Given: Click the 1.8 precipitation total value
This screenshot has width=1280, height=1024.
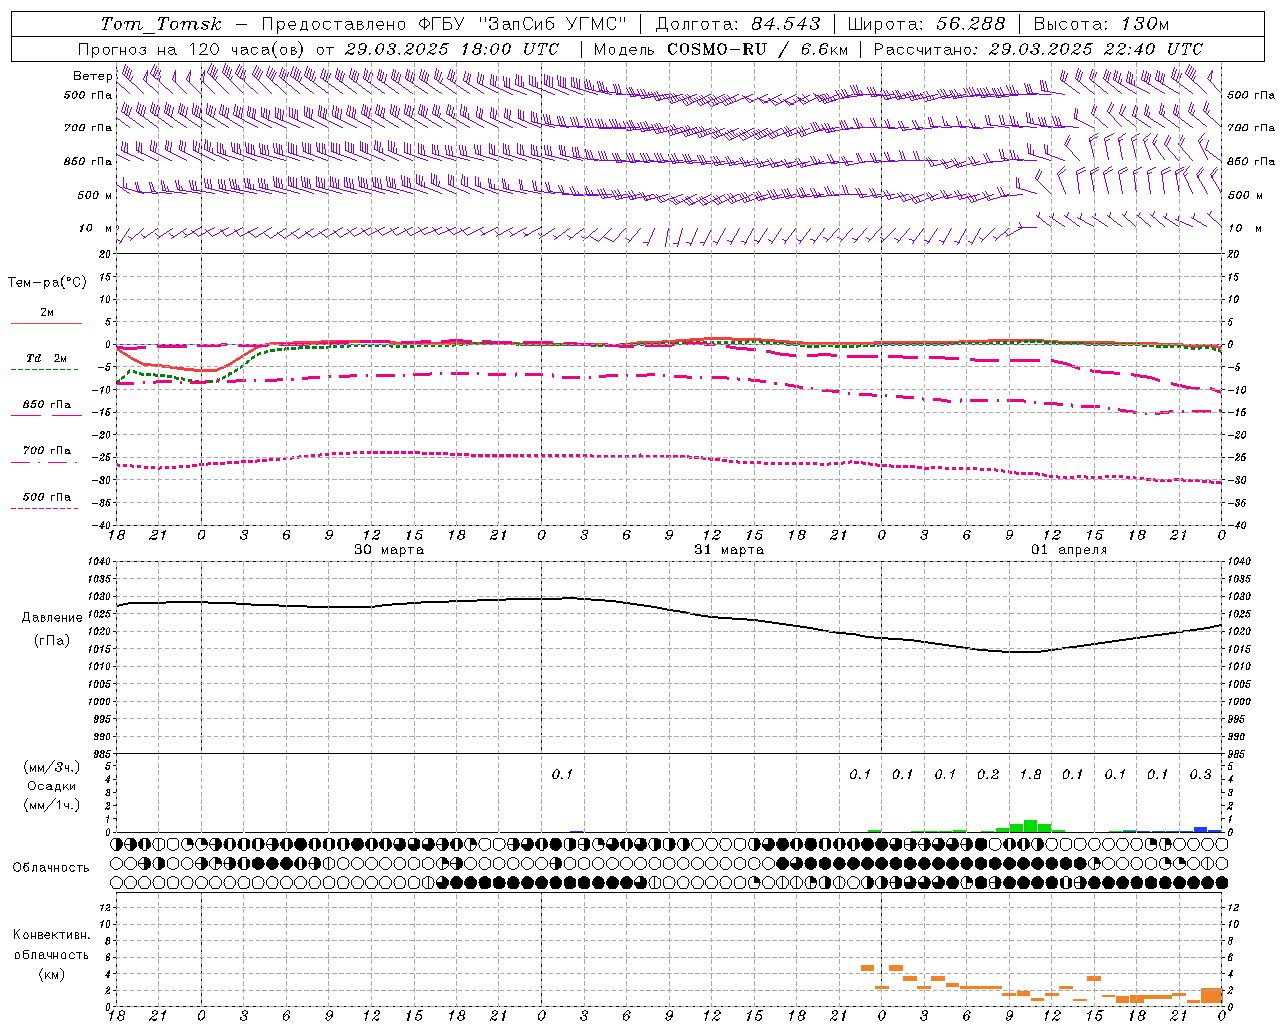Looking at the screenshot, I should point(1030,774).
